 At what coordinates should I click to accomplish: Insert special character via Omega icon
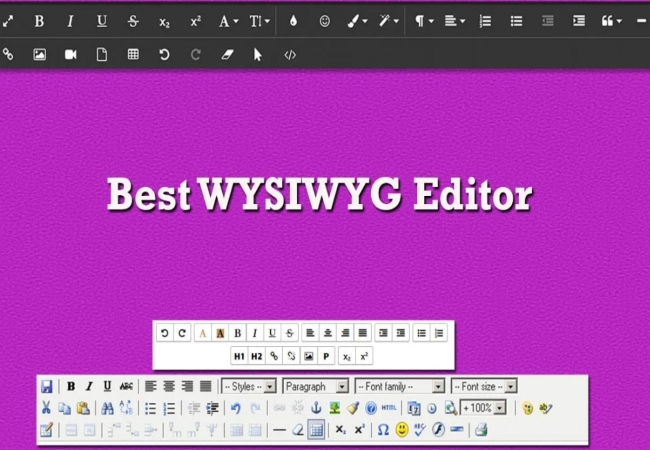pyautogui.click(x=383, y=430)
